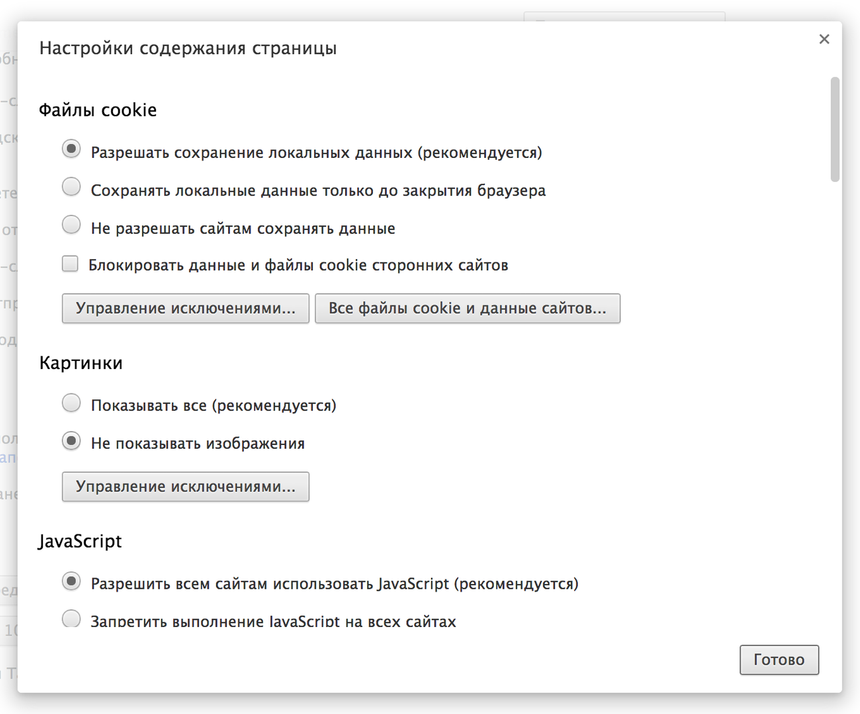
Task: Select 'Показывать все (рекомендуется)' radio button
Action: click(71, 403)
